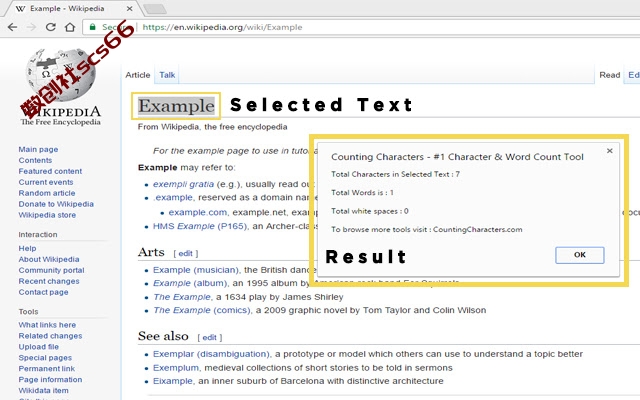
Task: Switch to the Talk tab
Action: (167, 75)
